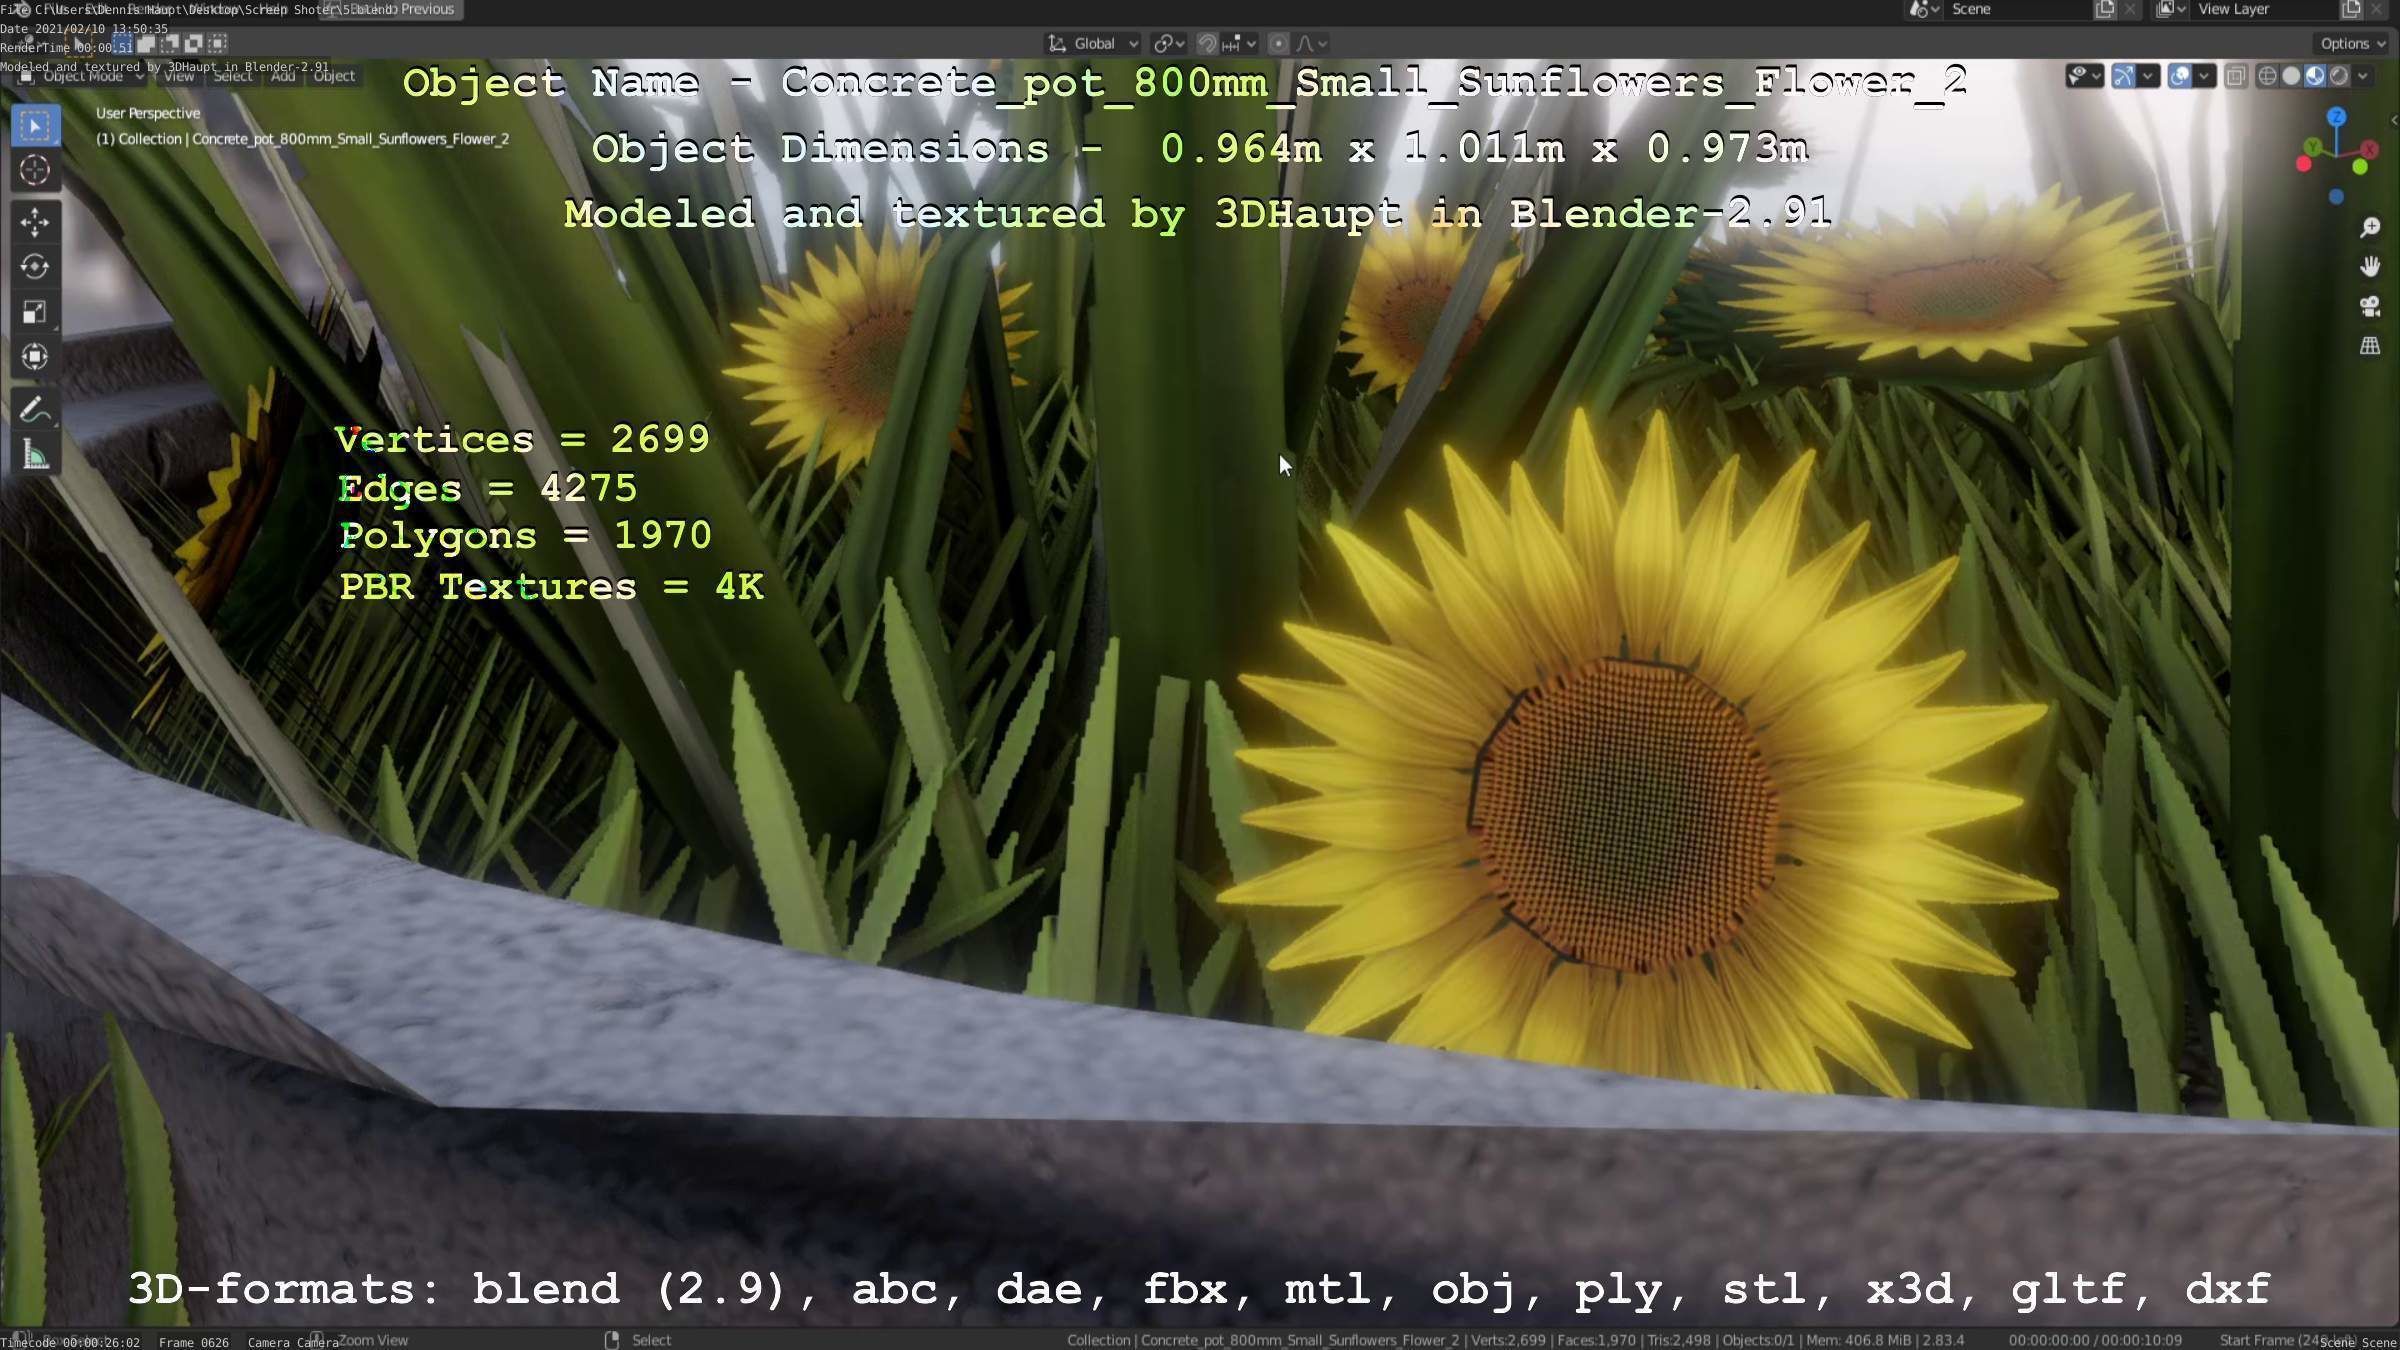This screenshot has width=2400, height=1350.
Task: Open the Add menu
Action: point(283,76)
